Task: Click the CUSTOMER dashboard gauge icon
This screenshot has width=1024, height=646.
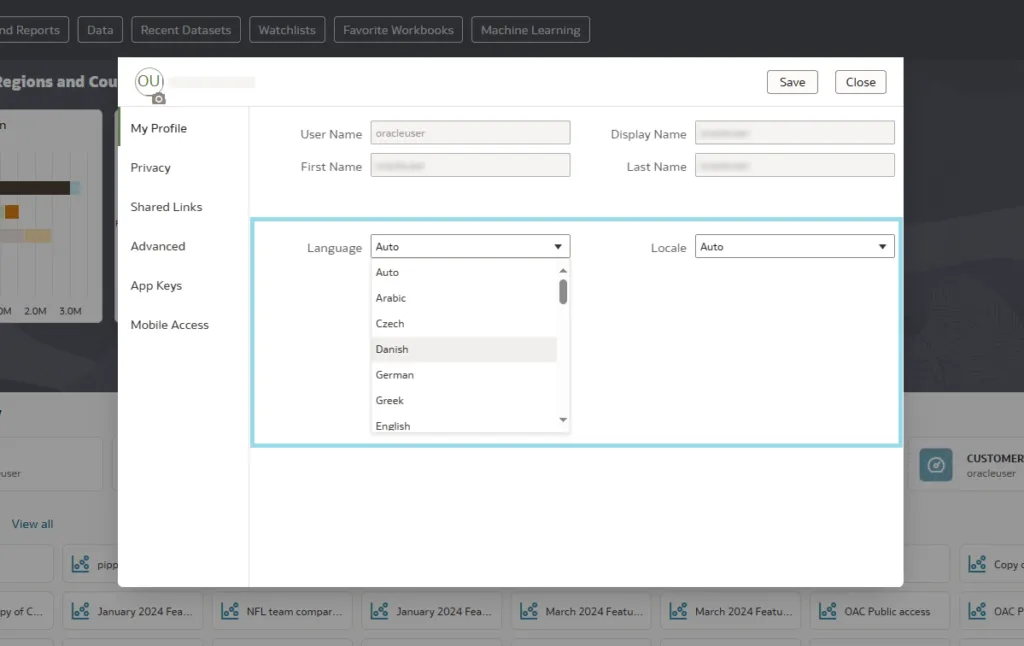Action: (936, 465)
